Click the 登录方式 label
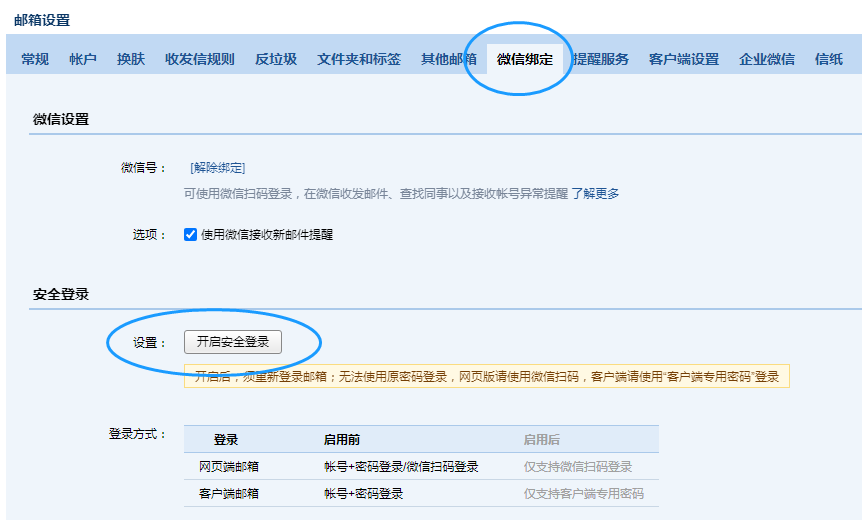Viewport: 862px width, 520px height. (137, 434)
